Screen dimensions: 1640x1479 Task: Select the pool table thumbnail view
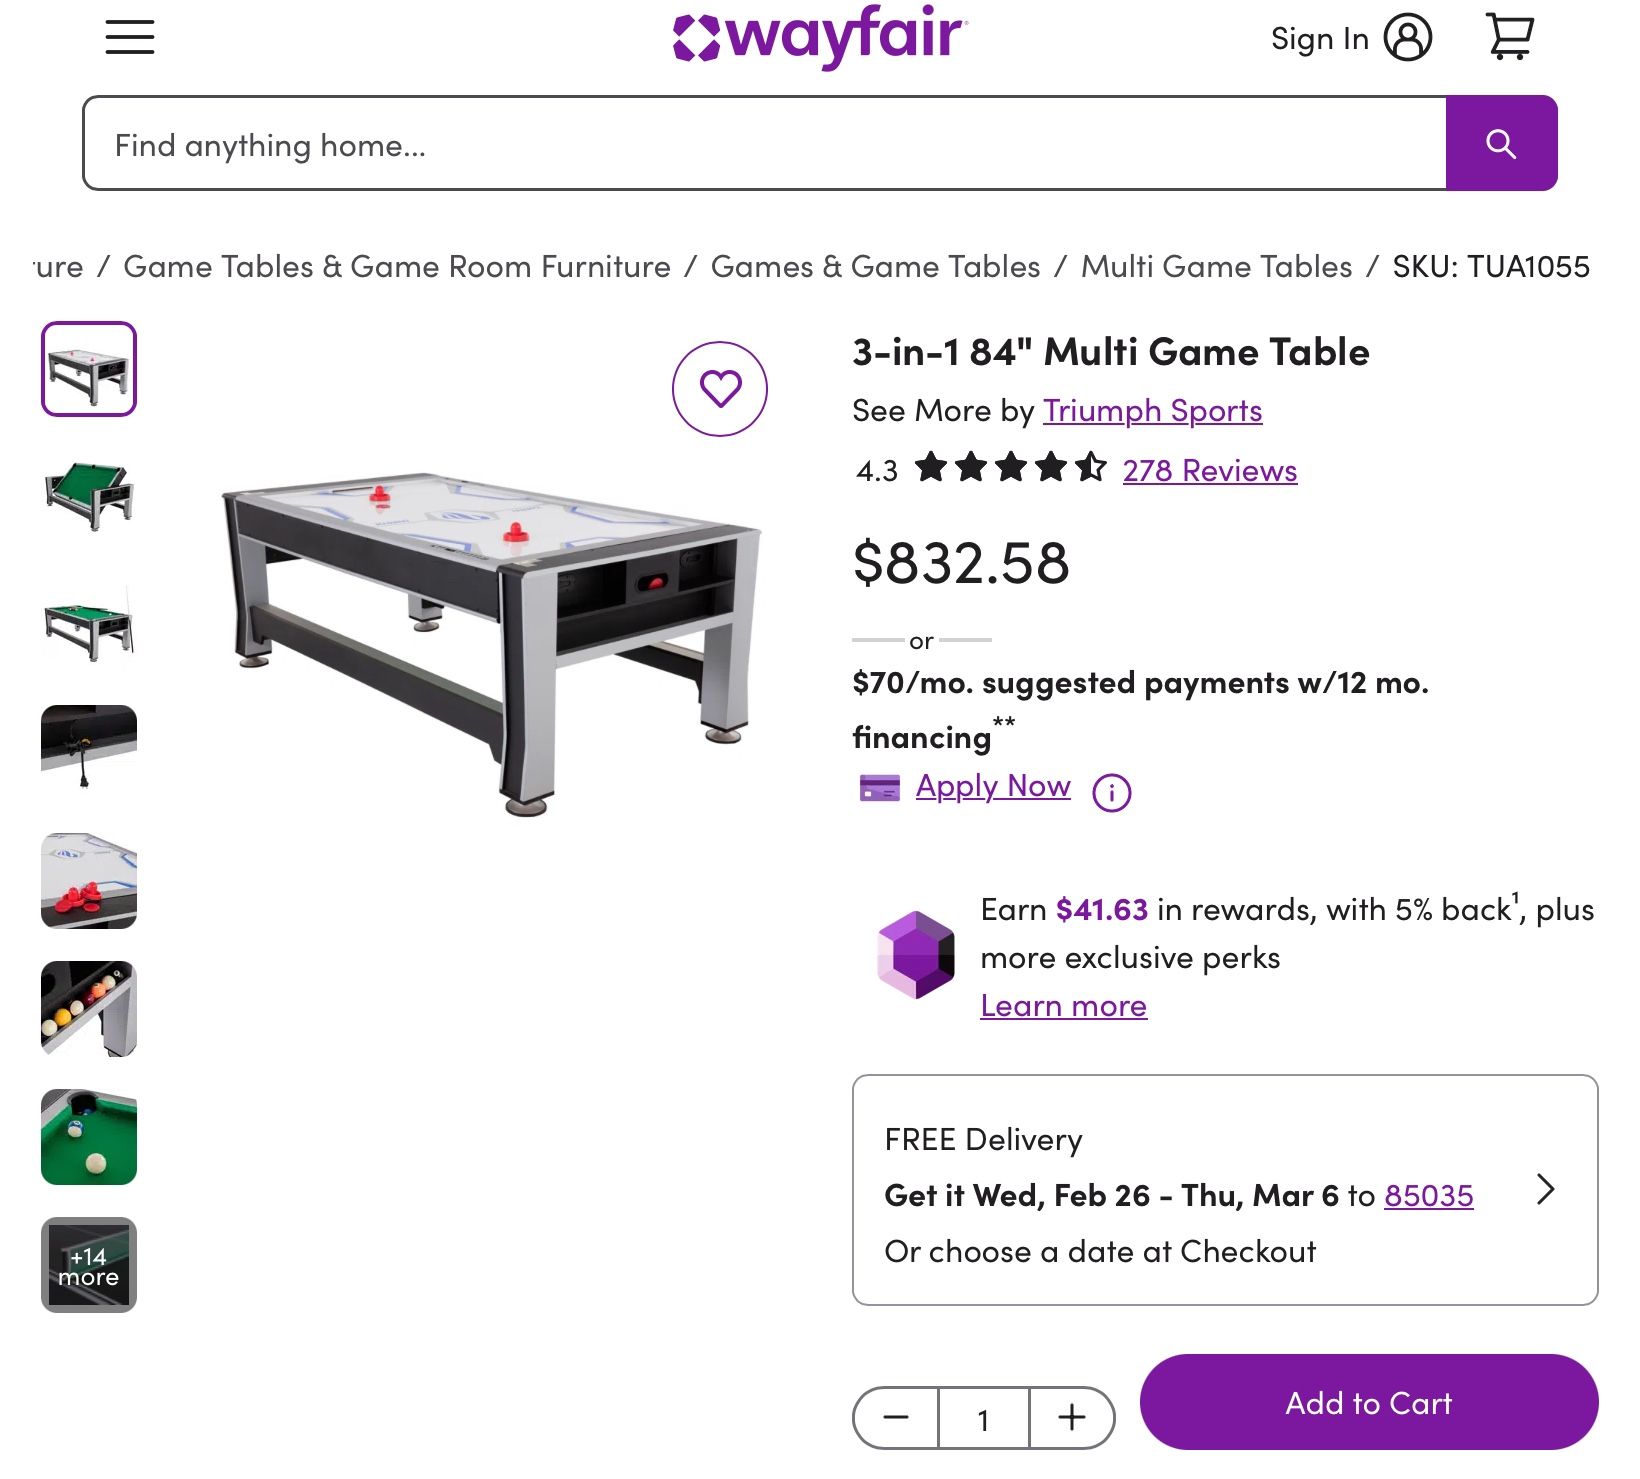(88, 492)
